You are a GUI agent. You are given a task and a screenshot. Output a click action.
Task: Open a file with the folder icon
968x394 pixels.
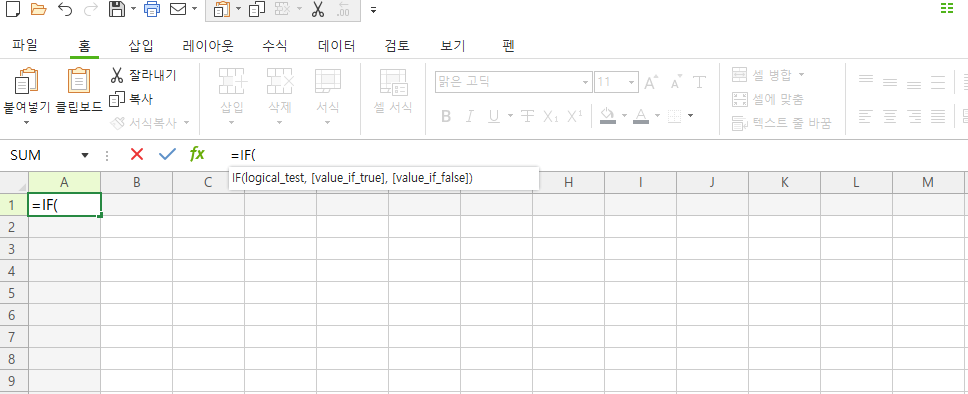(x=38, y=9)
